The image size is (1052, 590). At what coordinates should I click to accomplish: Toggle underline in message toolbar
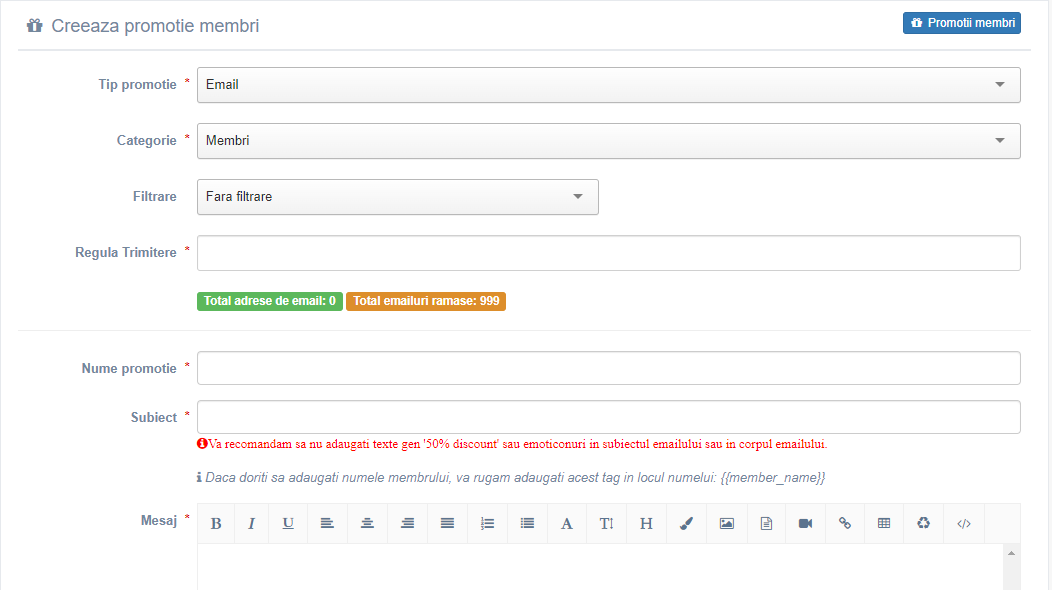coord(288,524)
